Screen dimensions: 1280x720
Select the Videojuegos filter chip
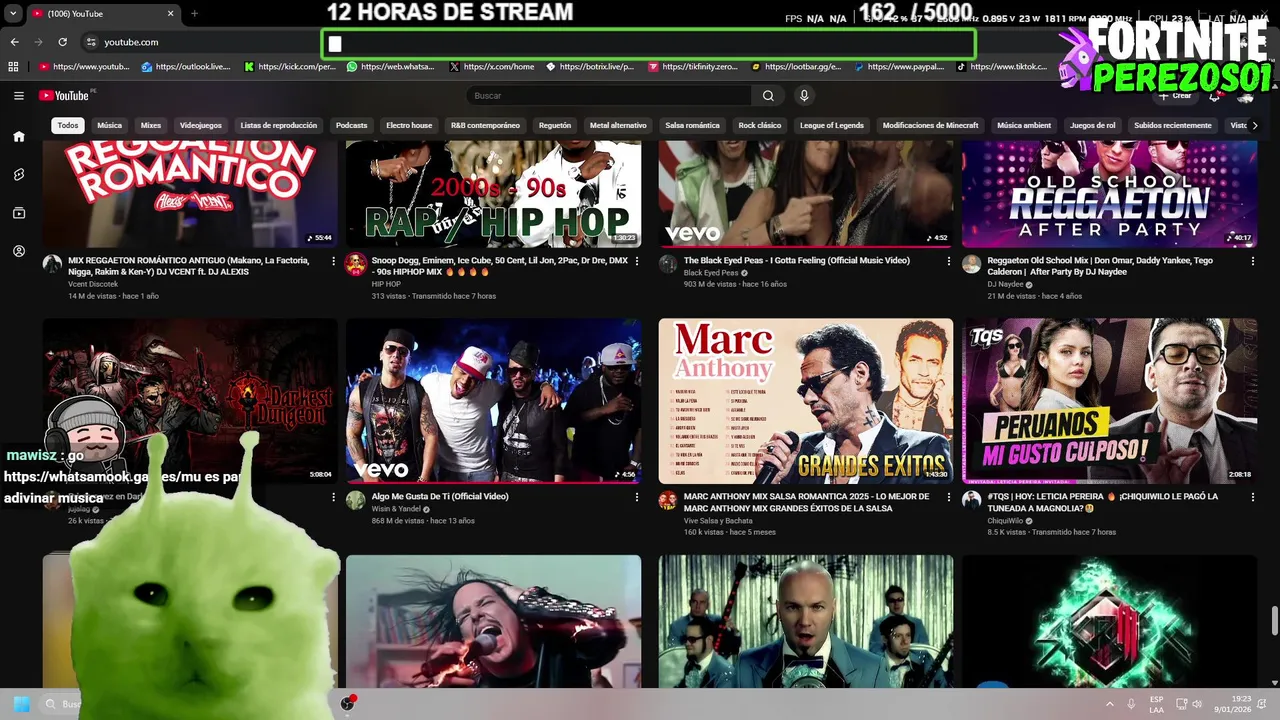point(200,125)
